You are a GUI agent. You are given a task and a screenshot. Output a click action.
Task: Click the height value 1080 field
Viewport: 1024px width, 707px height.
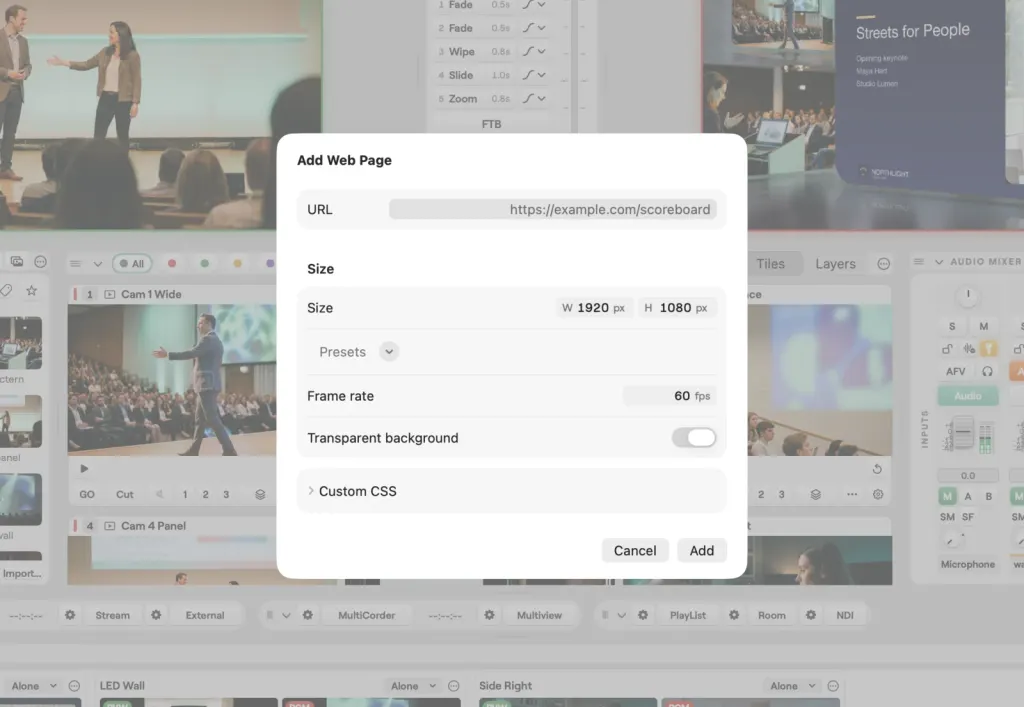click(x=677, y=307)
